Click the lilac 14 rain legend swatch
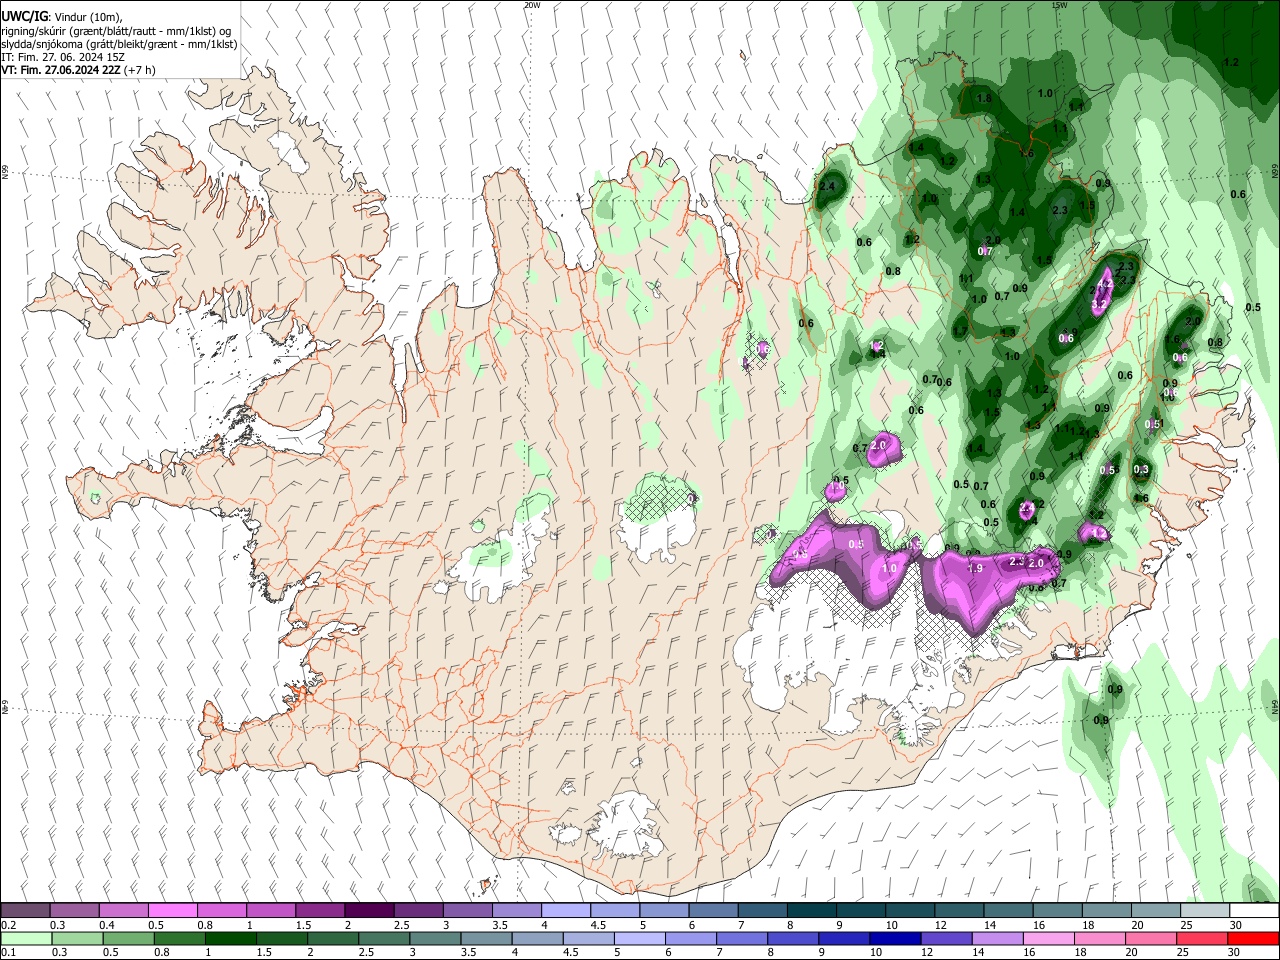The height and width of the screenshot is (960, 1280). pos(998,939)
